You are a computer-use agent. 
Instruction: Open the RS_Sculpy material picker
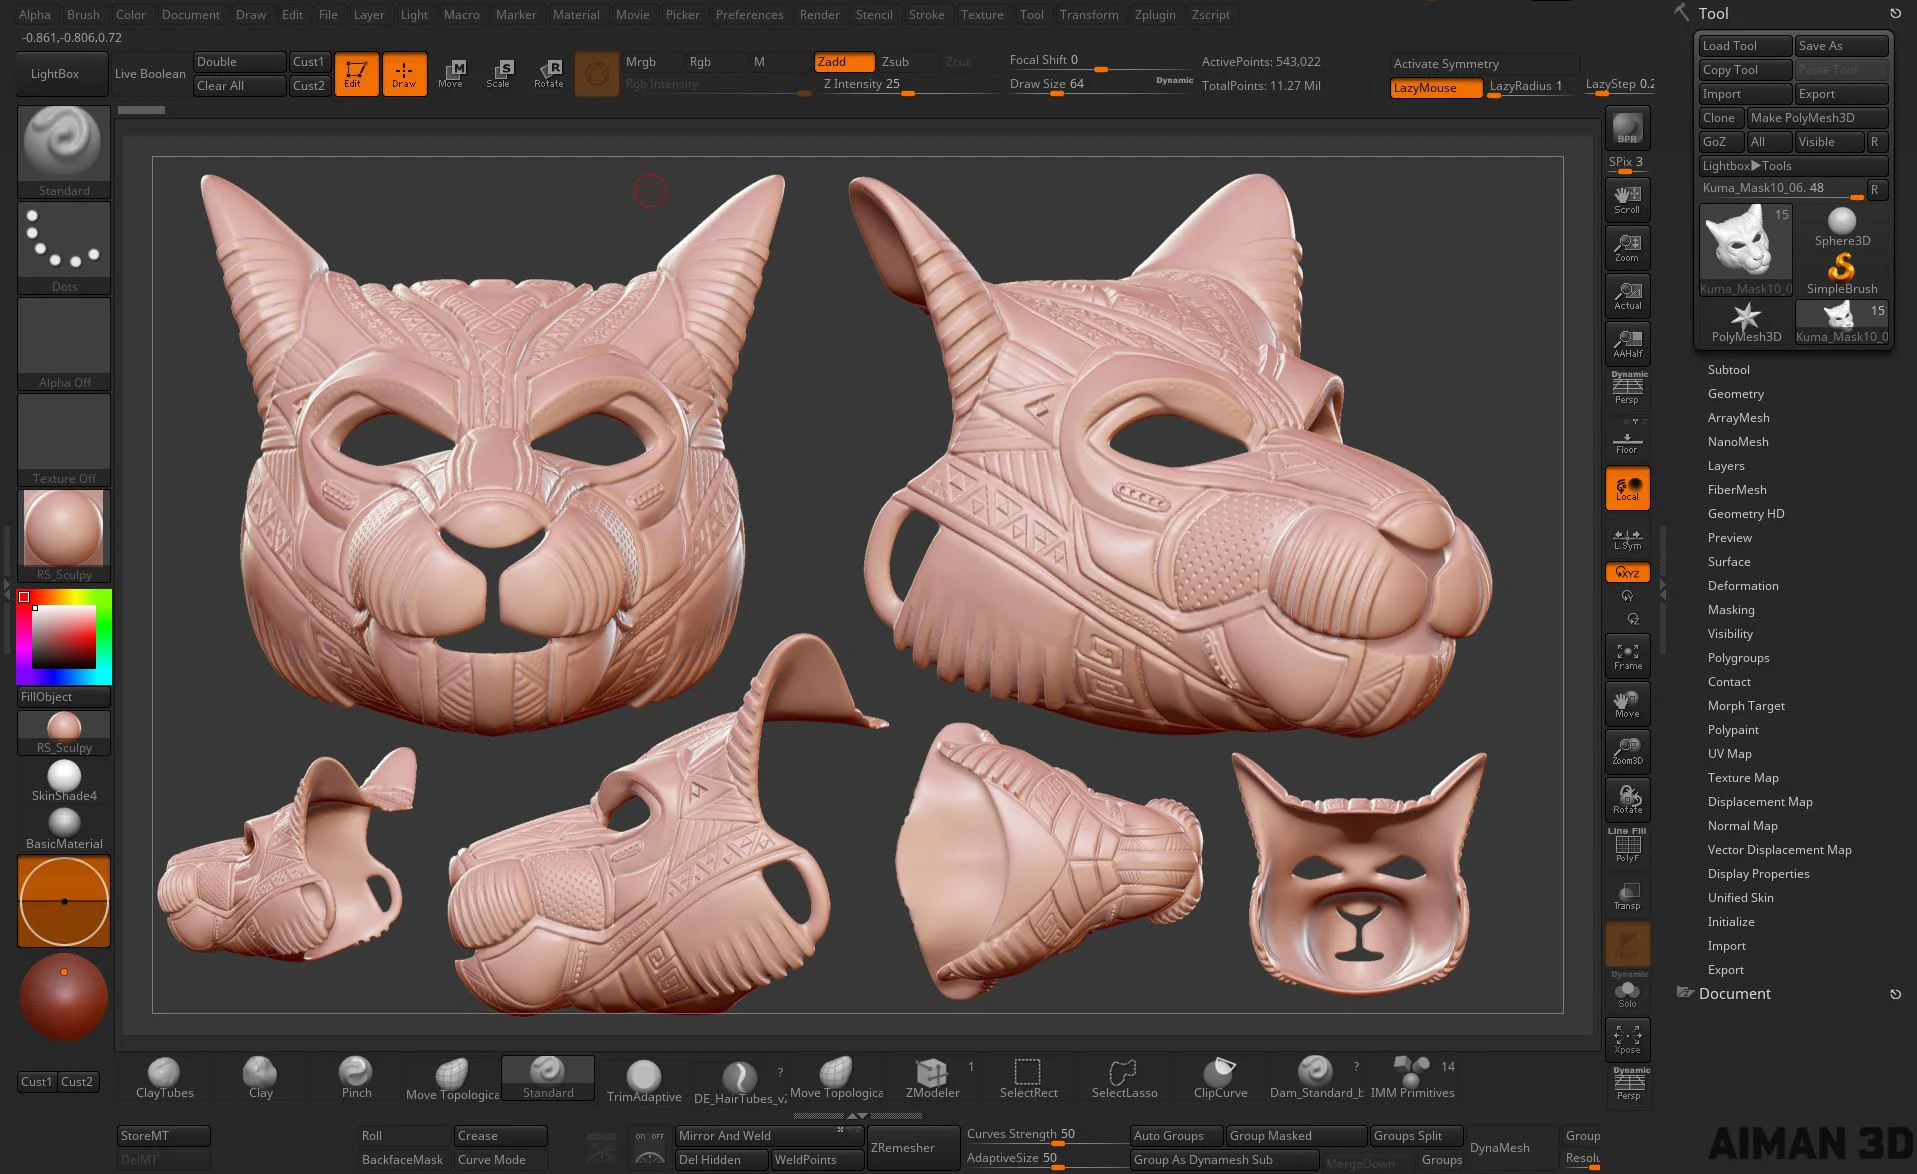click(x=64, y=535)
